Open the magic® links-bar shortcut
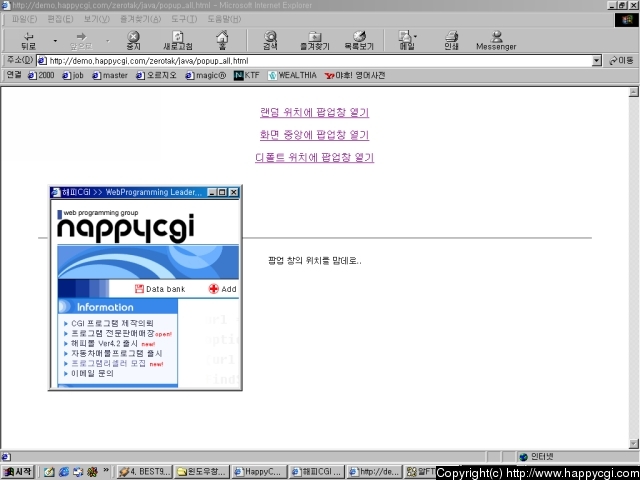This screenshot has height=480, width=640. [205, 75]
